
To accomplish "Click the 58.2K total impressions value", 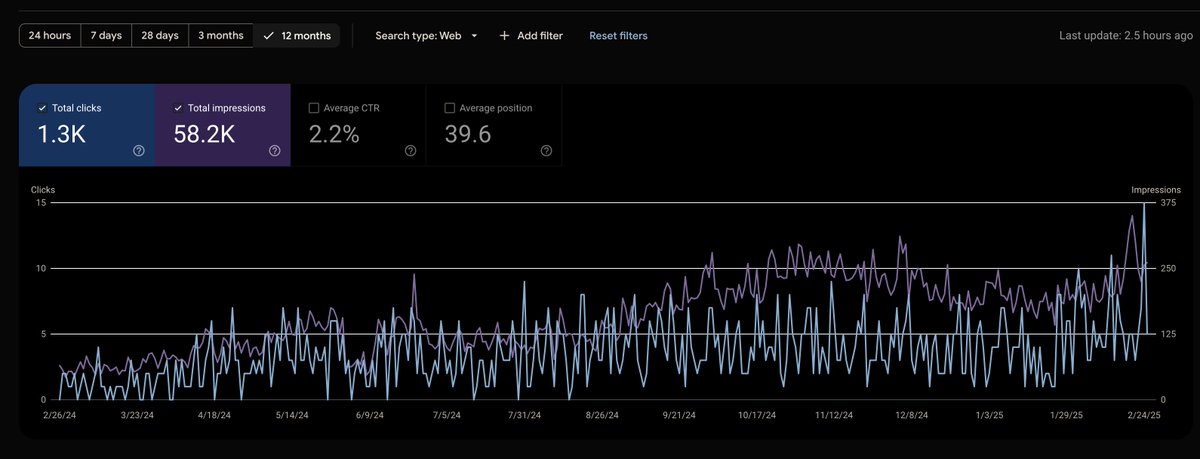I will coord(206,134).
